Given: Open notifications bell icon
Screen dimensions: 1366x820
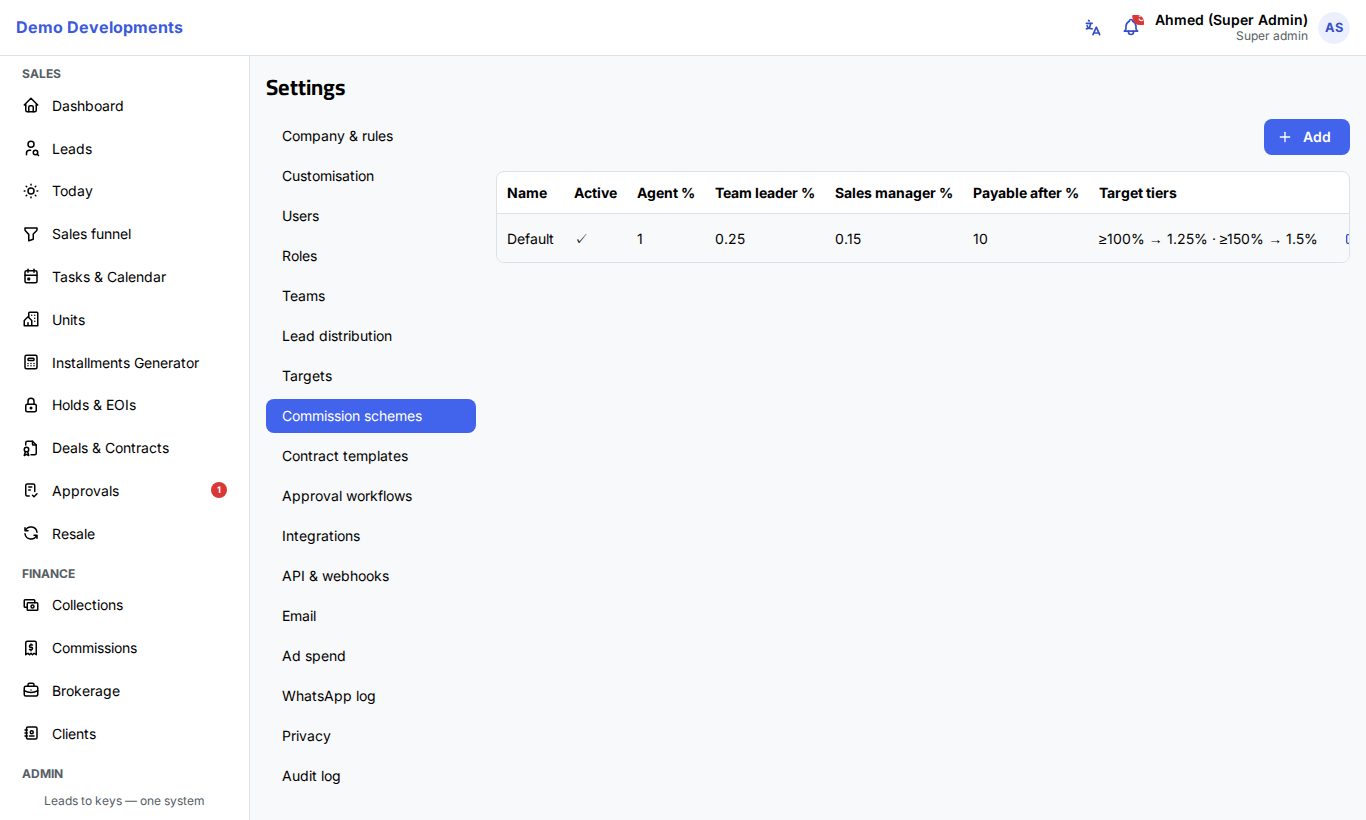Looking at the screenshot, I should point(1131,27).
